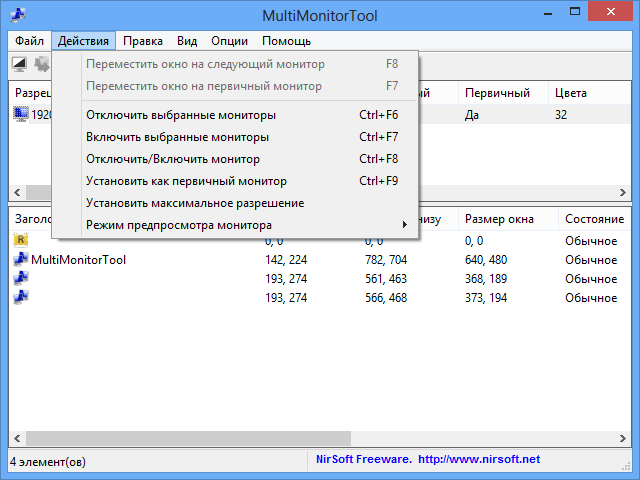This screenshot has height=480, width=640.
Task: Click the 566, 468 cell
Action: [386, 298]
